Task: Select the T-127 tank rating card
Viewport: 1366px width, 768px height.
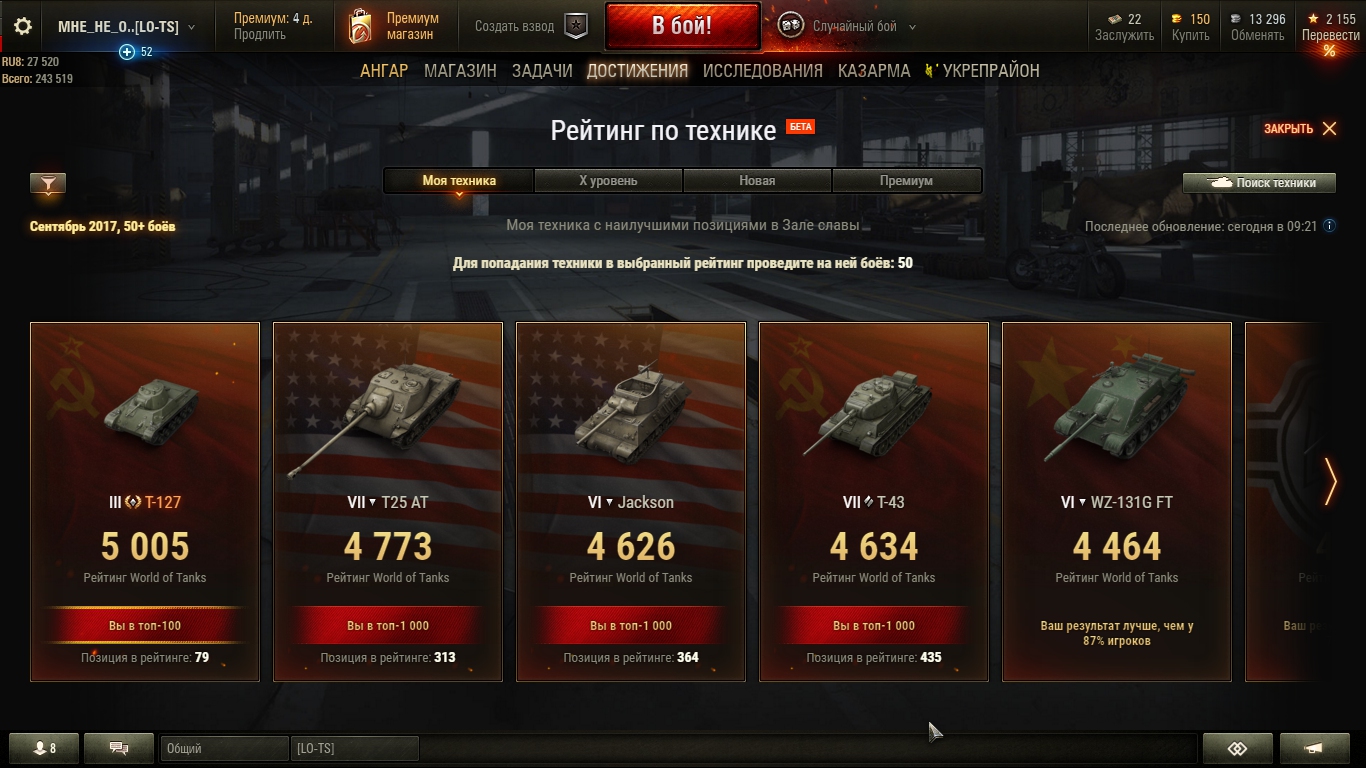Action: (x=145, y=501)
